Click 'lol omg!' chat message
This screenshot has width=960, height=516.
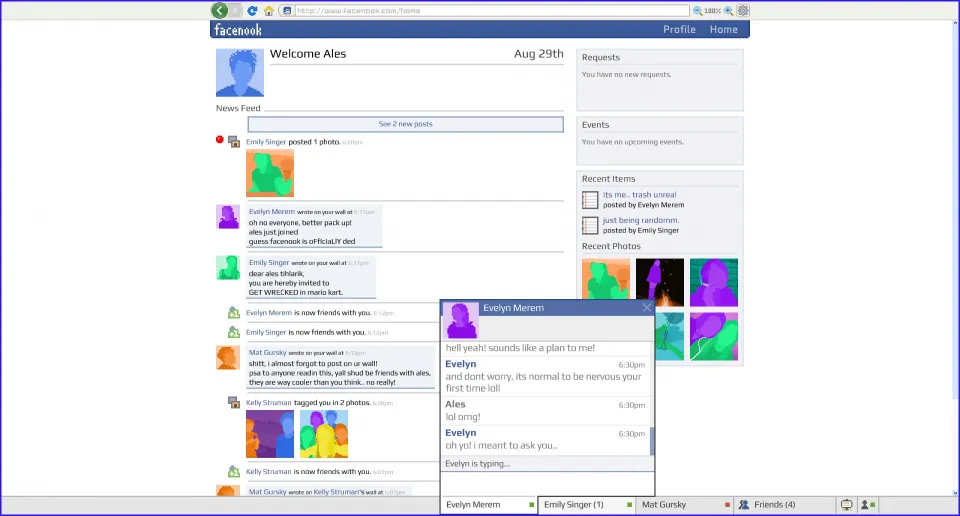point(463,417)
